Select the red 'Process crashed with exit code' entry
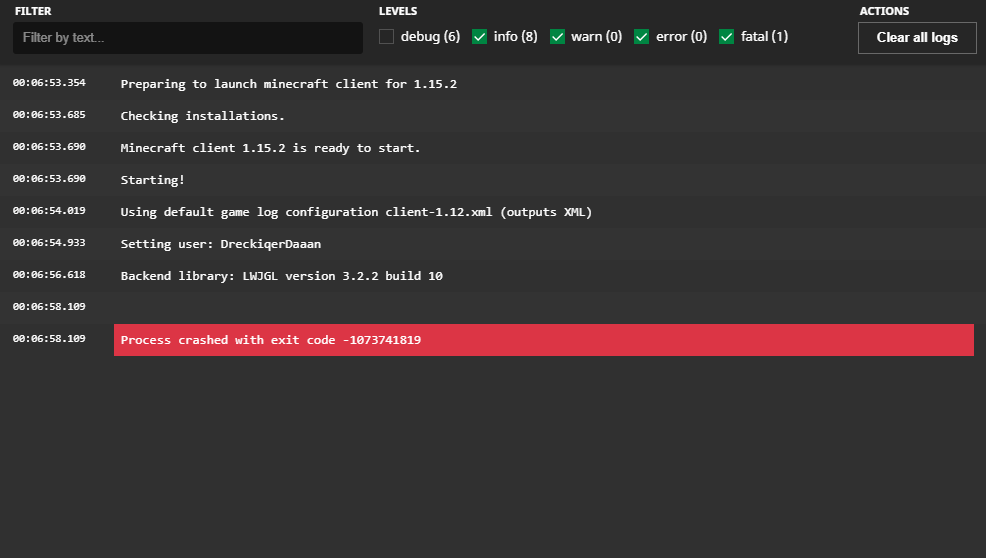This screenshot has height=558, width=986. click(x=543, y=340)
